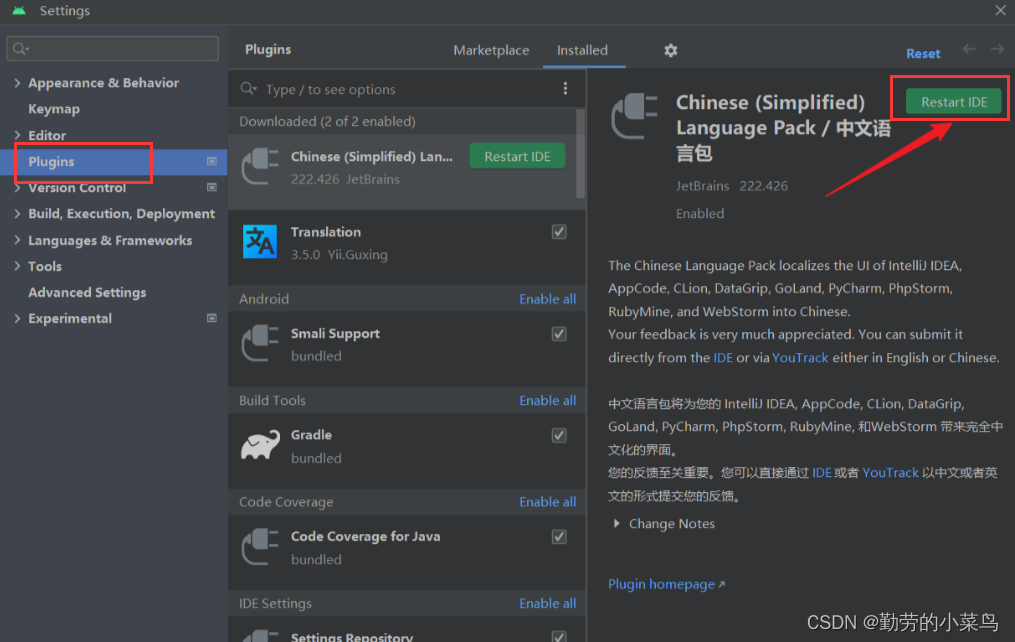Image resolution: width=1015 pixels, height=642 pixels.
Task: Select Code Coverage for Java name
Action: tap(366, 536)
